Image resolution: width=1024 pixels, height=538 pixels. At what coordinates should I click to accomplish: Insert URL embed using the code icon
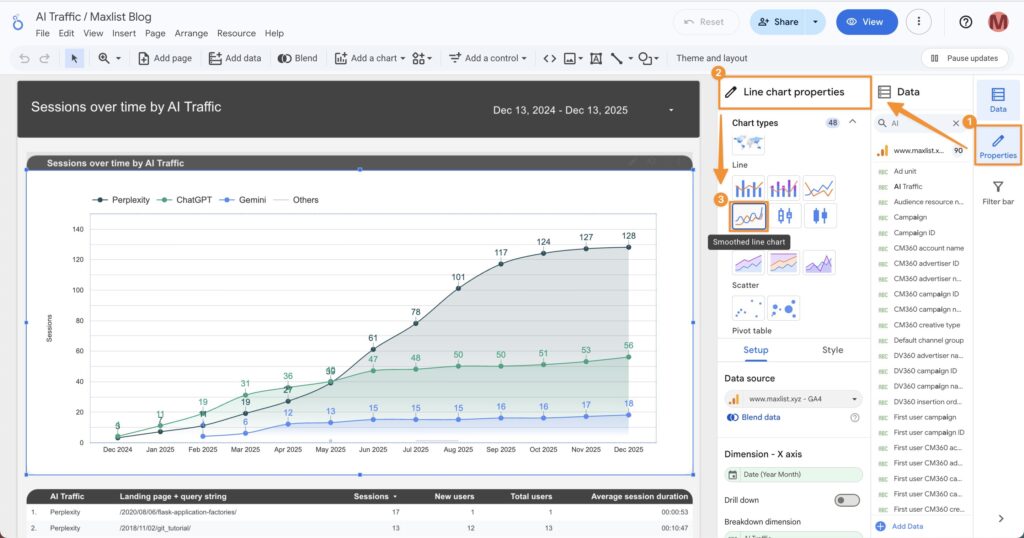(550, 58)
